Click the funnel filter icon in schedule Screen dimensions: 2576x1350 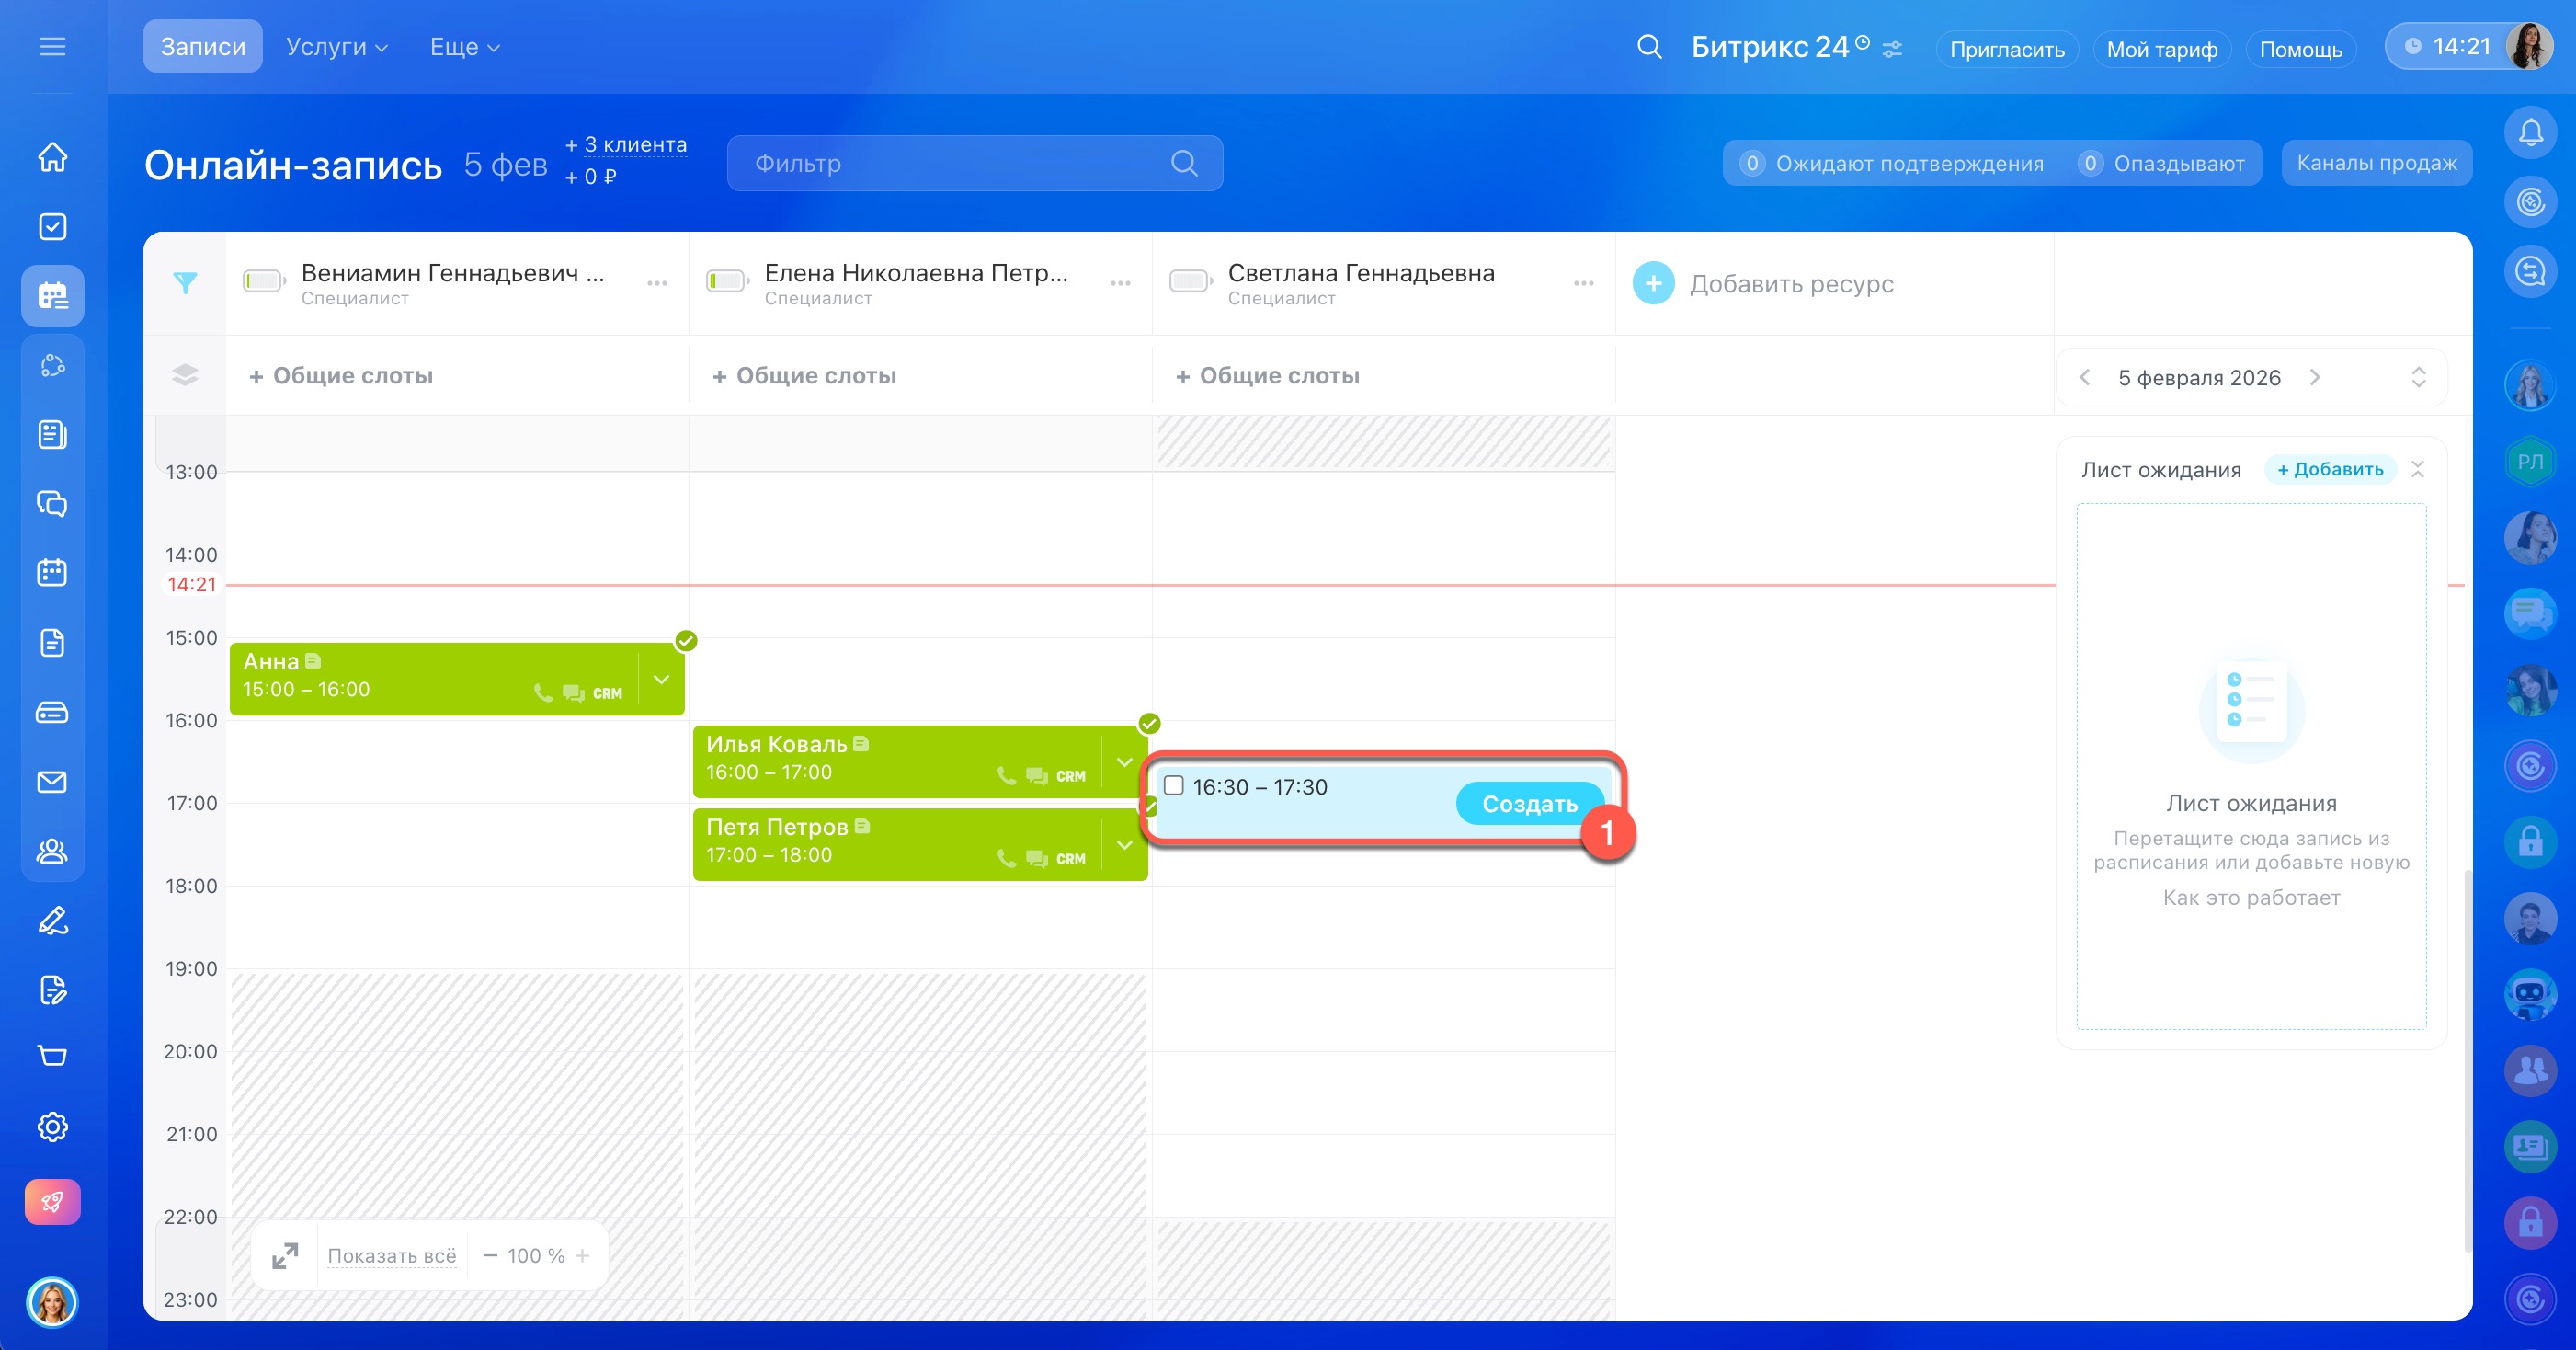[x=185, y=283]
